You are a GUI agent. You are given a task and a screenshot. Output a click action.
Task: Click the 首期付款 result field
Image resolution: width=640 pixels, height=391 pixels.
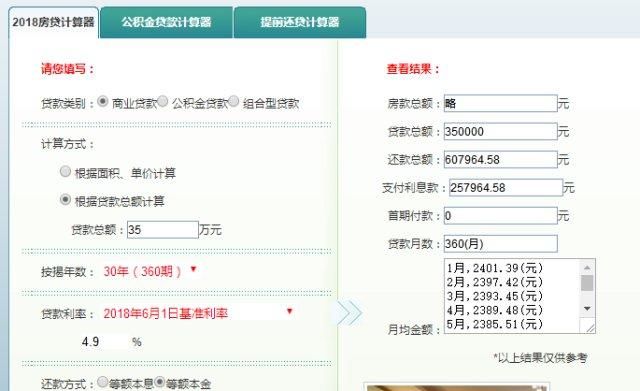(x=500, y=215)
